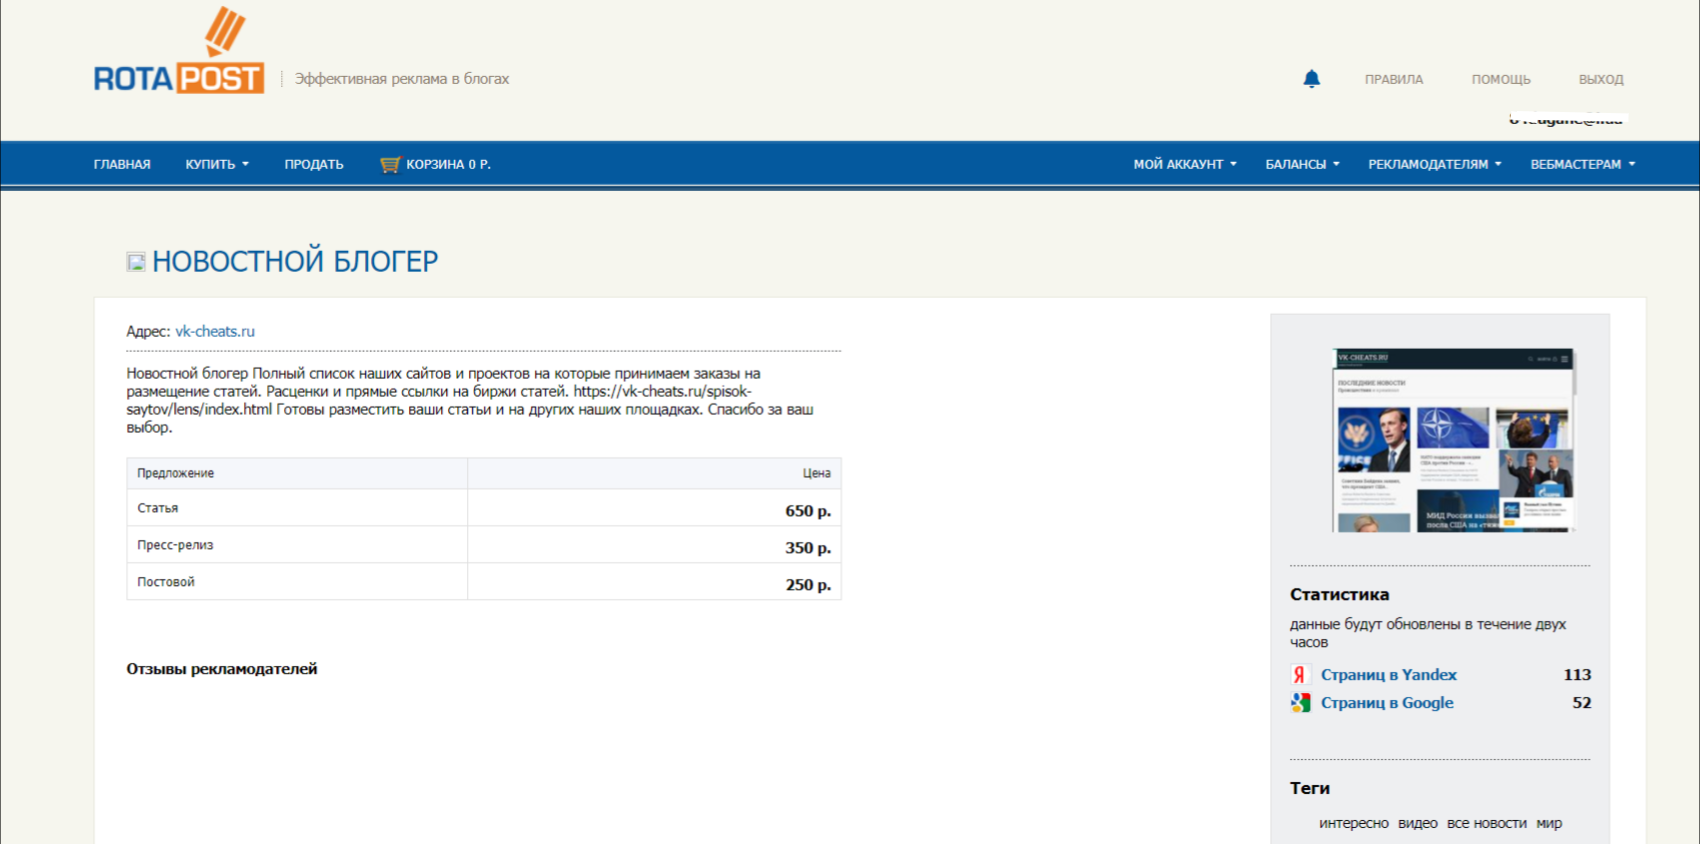Open notifications bell icon

[1311, 79]
